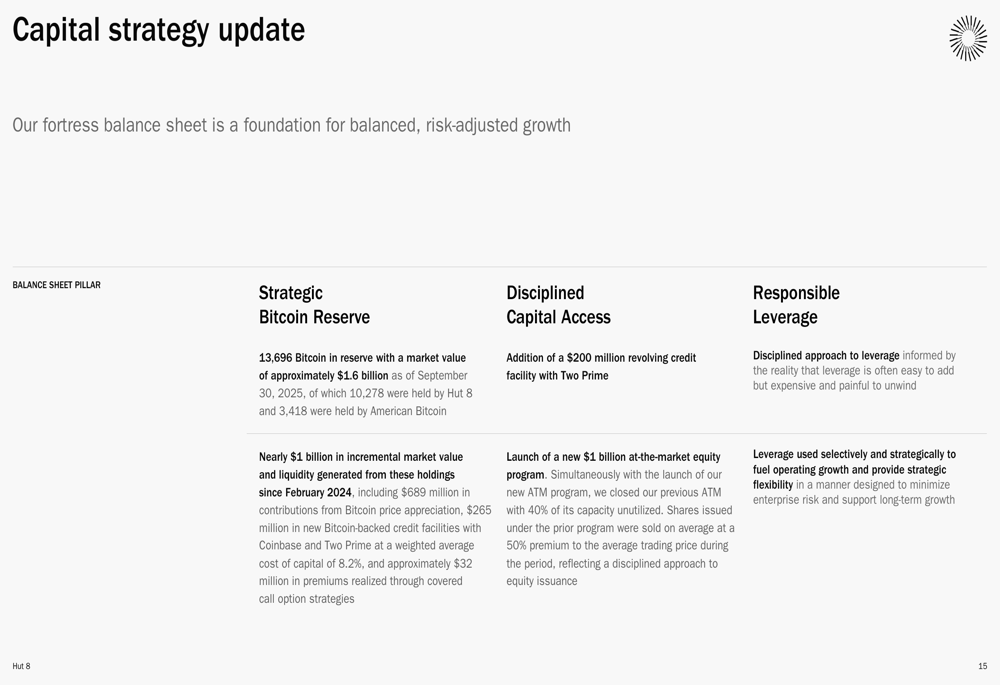1000x685 pixels.
Task: Click the 'Strategic Bitcoin Reserve' heading
Action: tap(314, 305)
